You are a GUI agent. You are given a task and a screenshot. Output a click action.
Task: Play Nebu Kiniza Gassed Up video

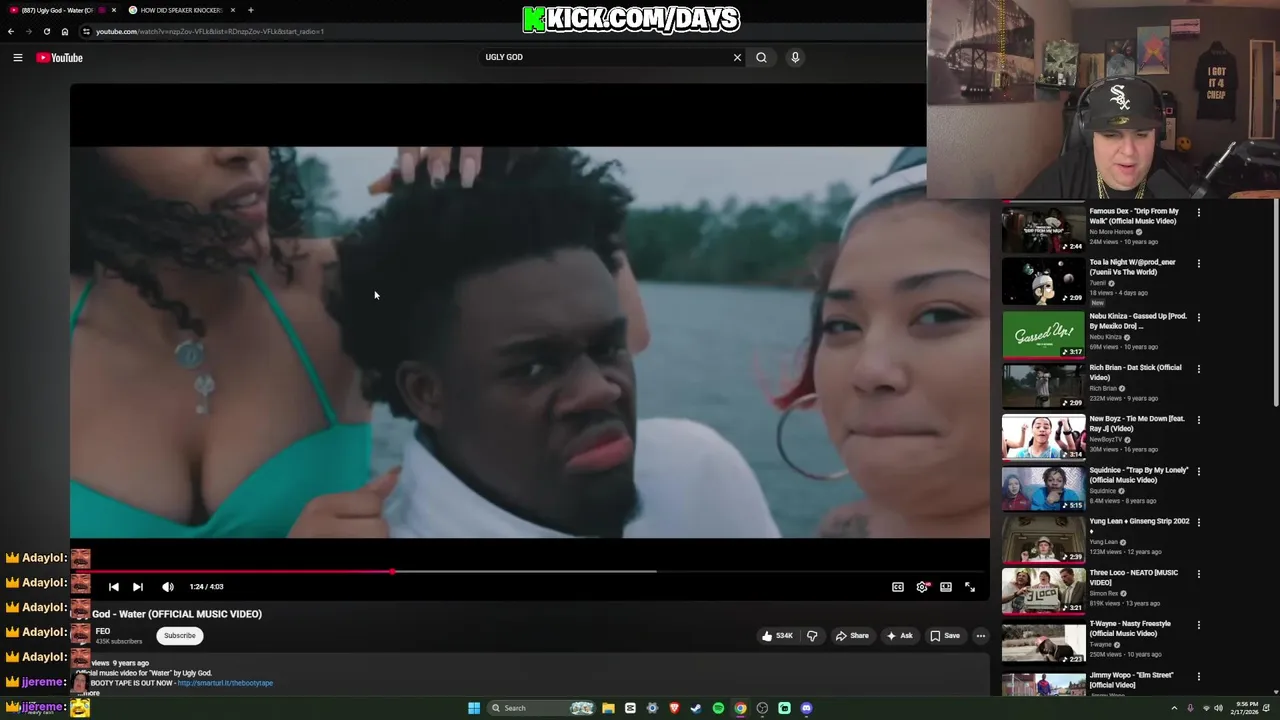(x=1043, y=335)
